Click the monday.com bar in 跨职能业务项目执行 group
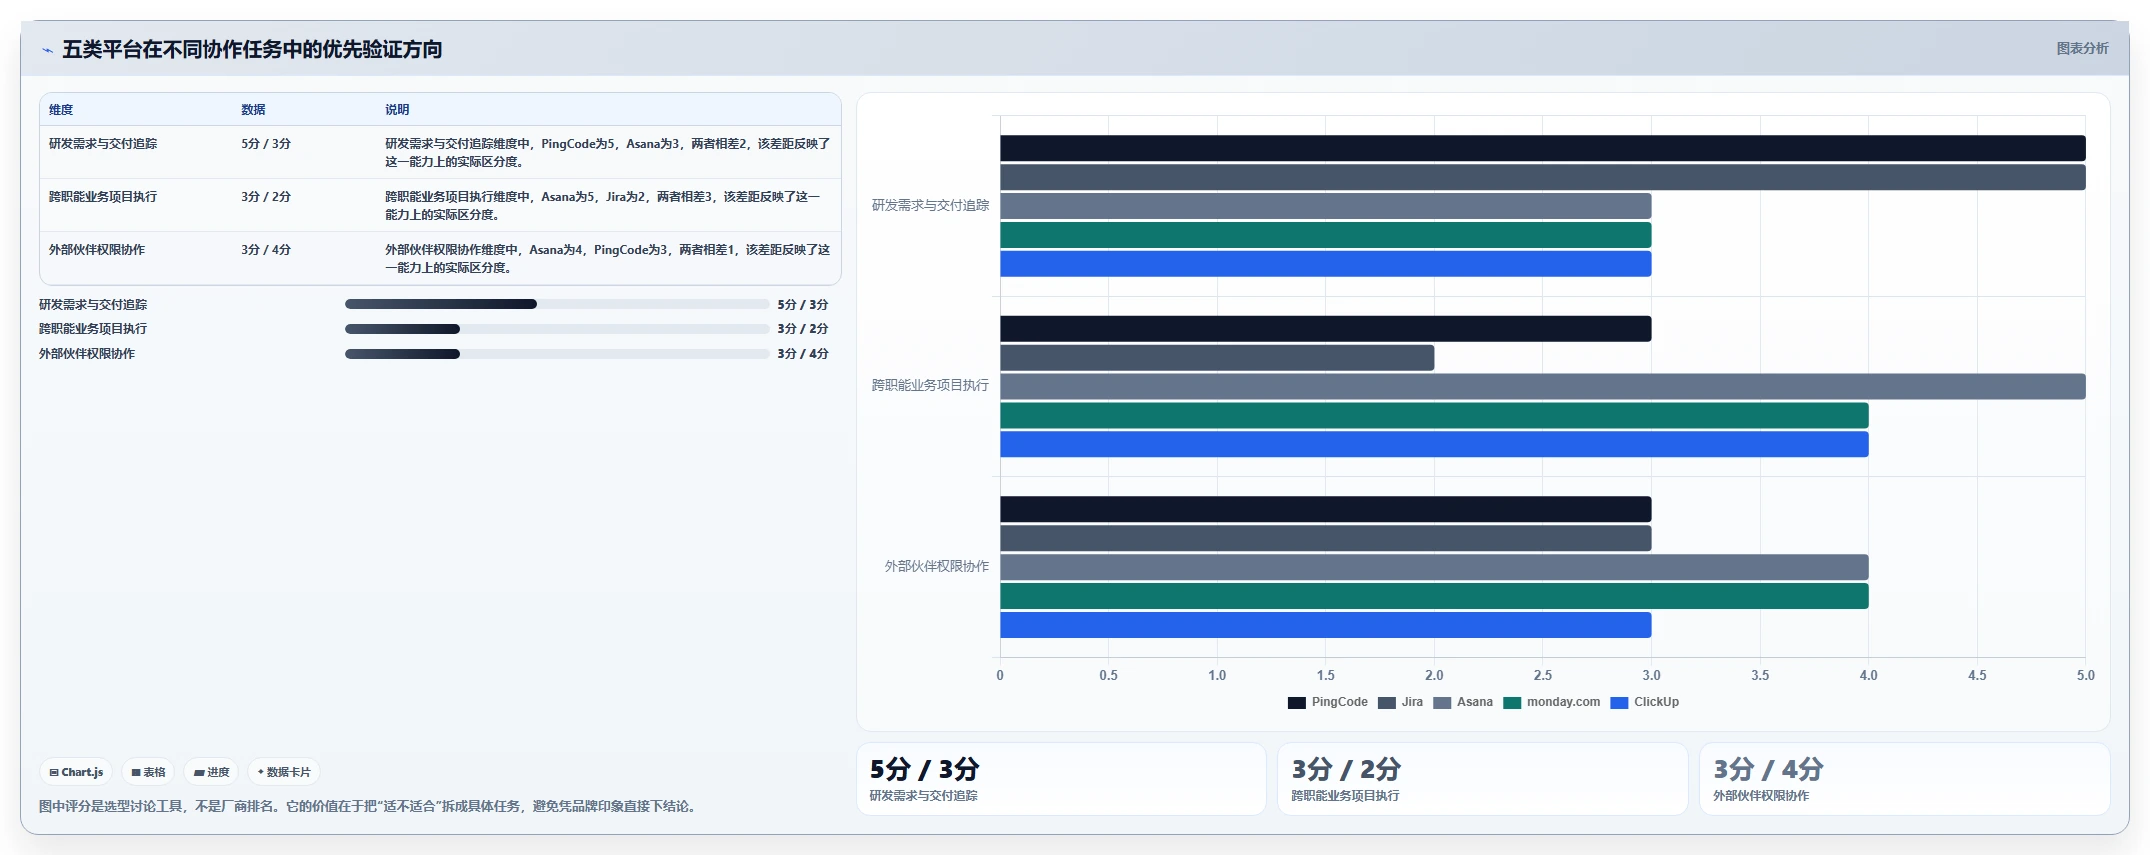Screen dimensions: 2150x855 point(1434,416)
